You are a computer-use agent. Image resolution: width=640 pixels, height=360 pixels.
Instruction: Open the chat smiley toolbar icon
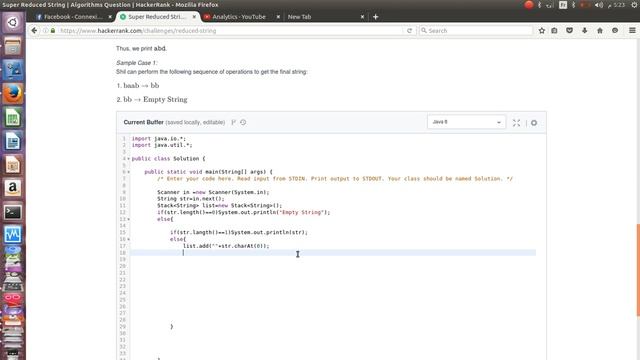pos(615,31)
